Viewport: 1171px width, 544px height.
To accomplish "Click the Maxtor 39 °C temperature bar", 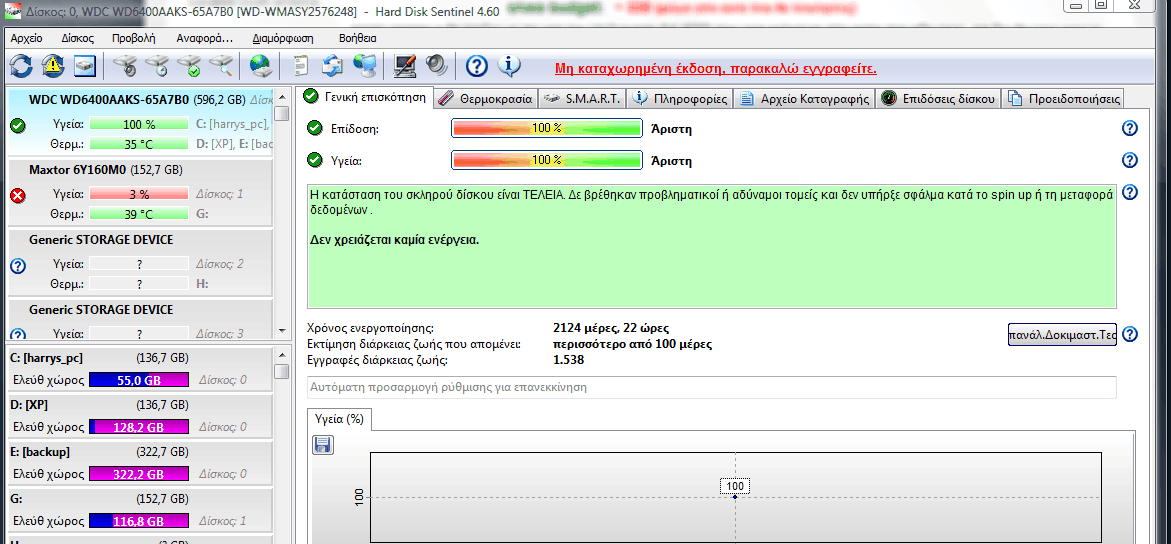I will coord(139,214).
